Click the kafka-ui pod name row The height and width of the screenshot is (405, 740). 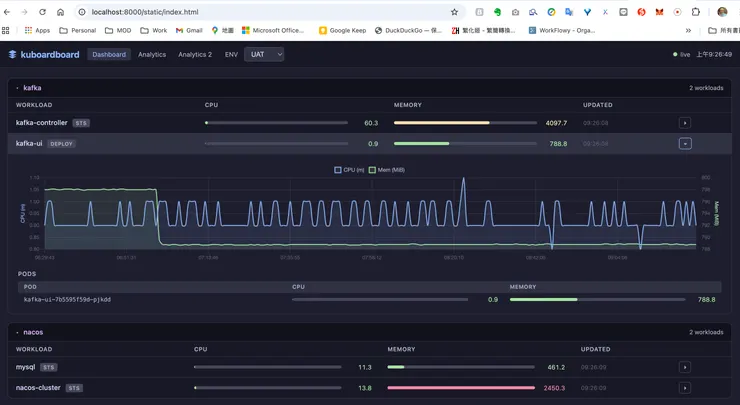click(x=68, y=299)
